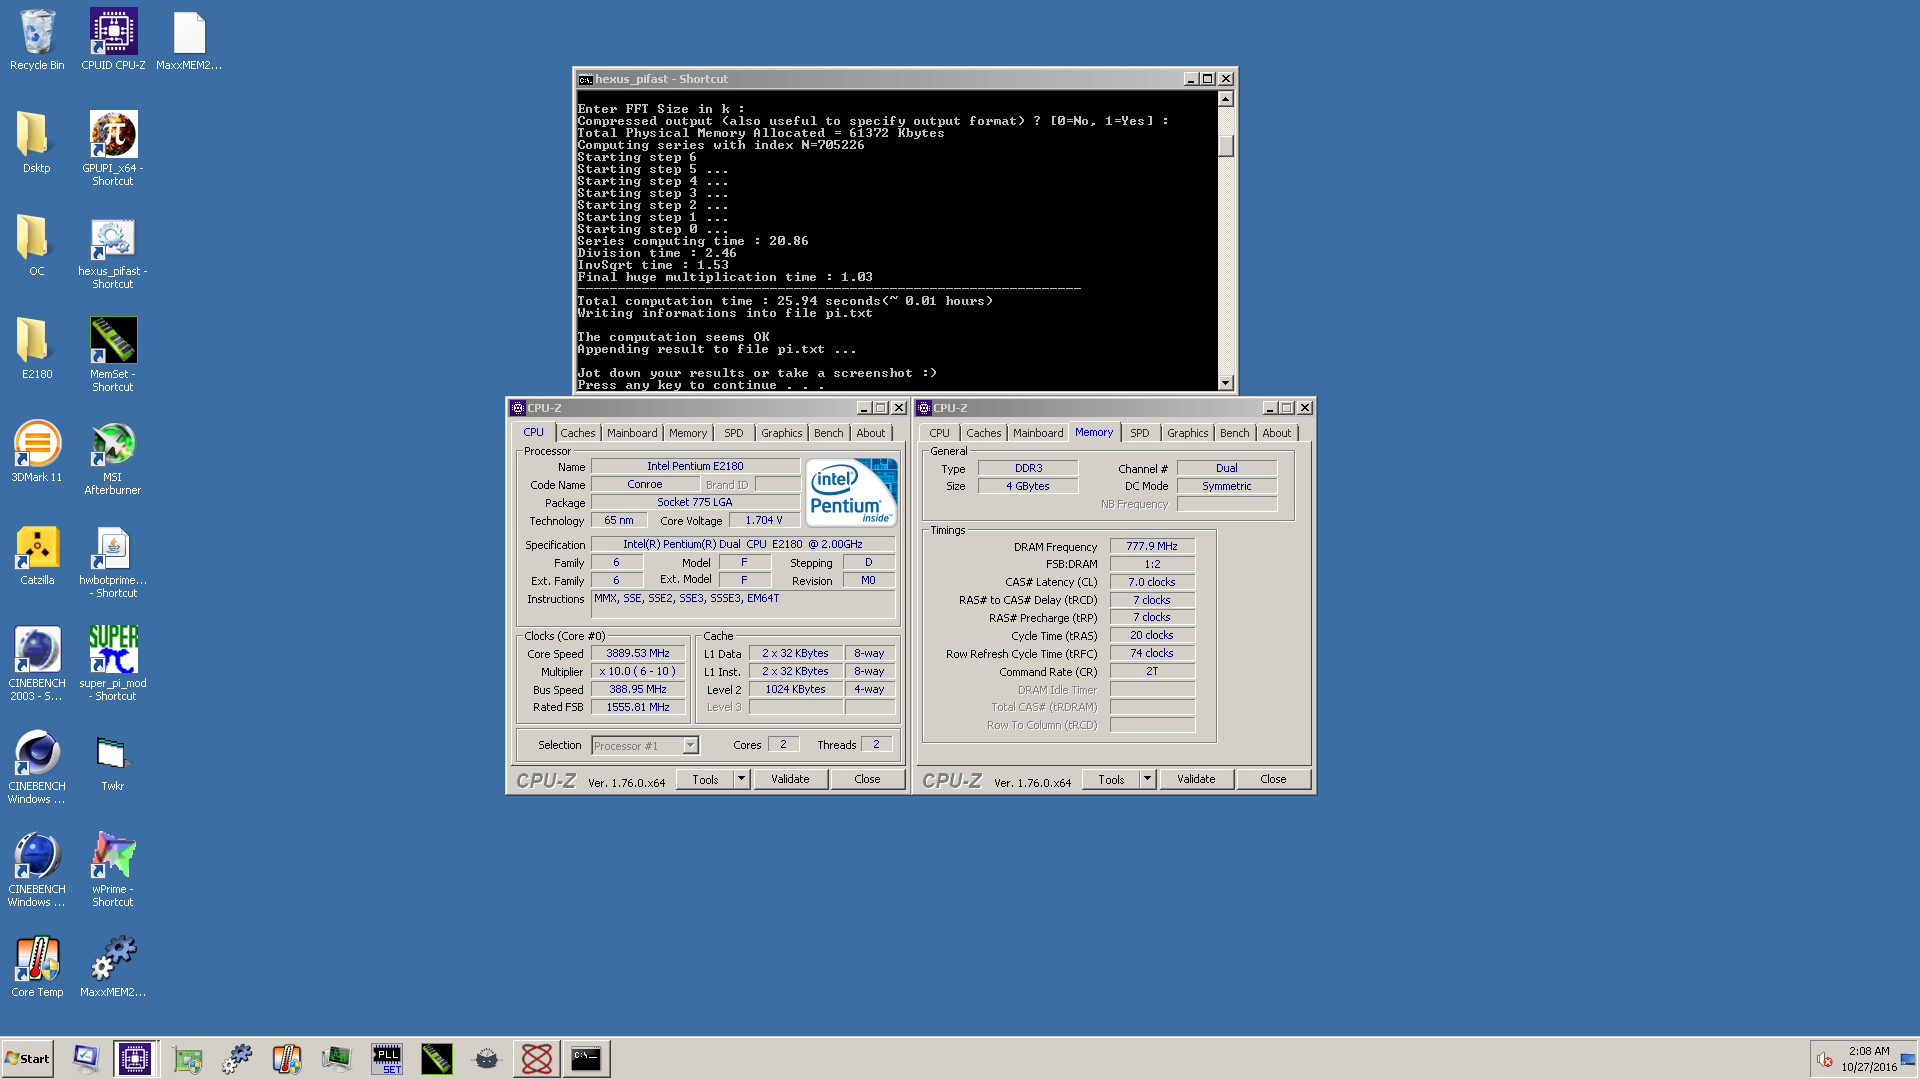Image resolution: width=1920 pixels, height=1080 pixels.
Task: Click the pifast console scrollbar thumb
Action: point(1226,146)
